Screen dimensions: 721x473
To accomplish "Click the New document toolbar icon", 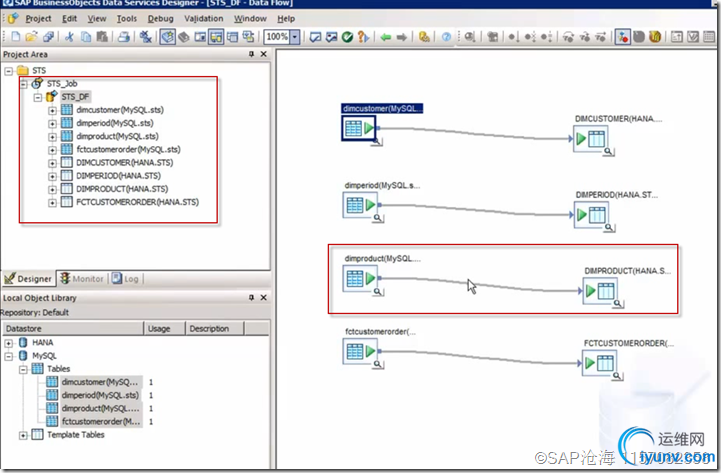I will [16, 37].
